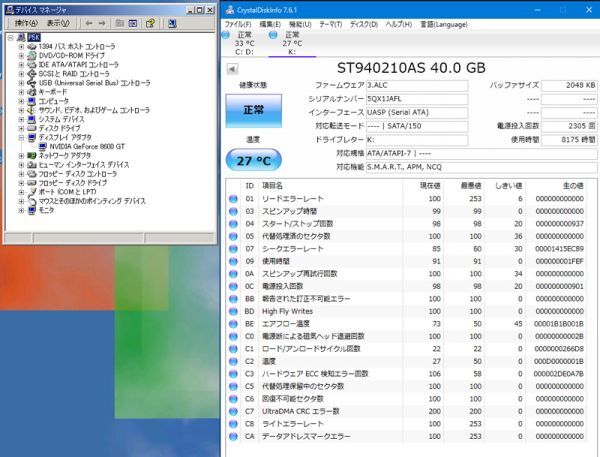This screenshot has width=600, height=457.
Task: Open the 表示(V) menu in Device Manager
Action: pos(58,23)
